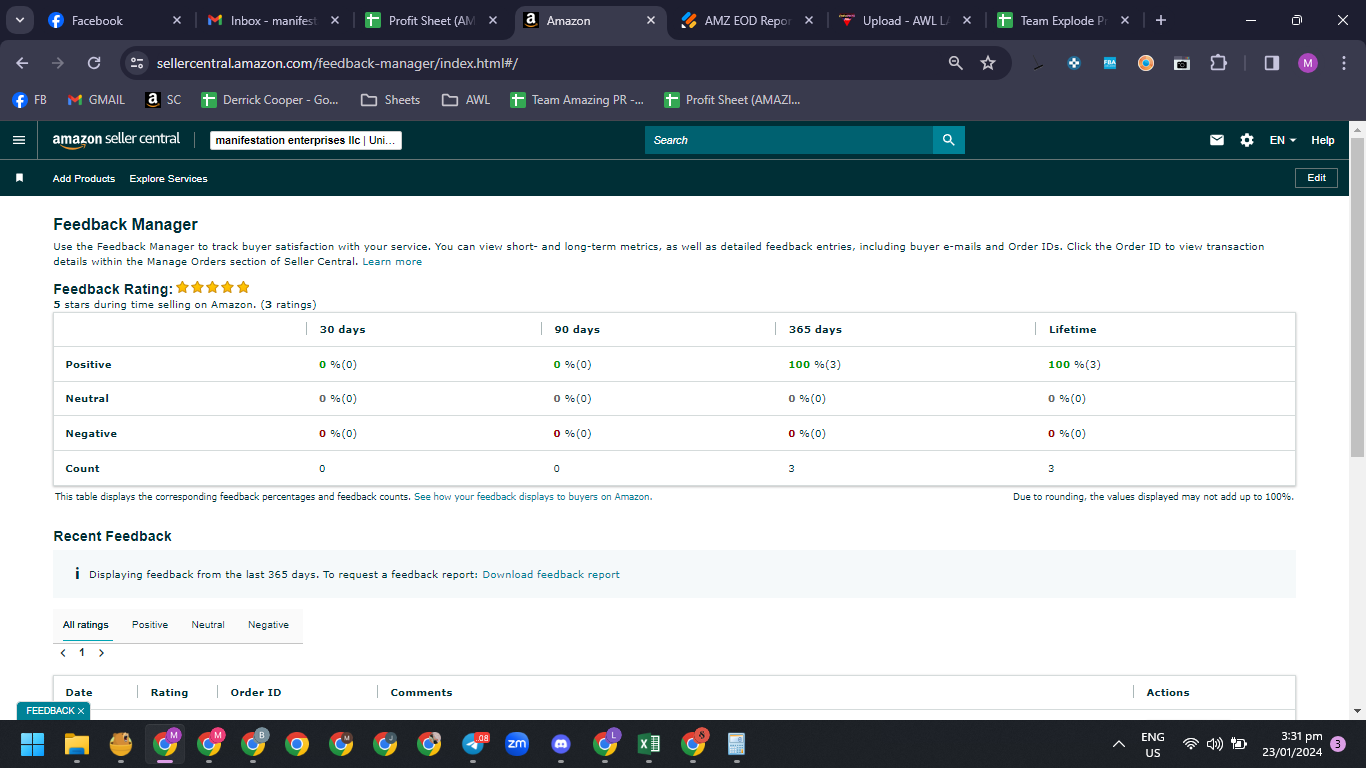Open Zoom from the taskbar
Screen dimensions: 1366x768
[x=517, y=744]
